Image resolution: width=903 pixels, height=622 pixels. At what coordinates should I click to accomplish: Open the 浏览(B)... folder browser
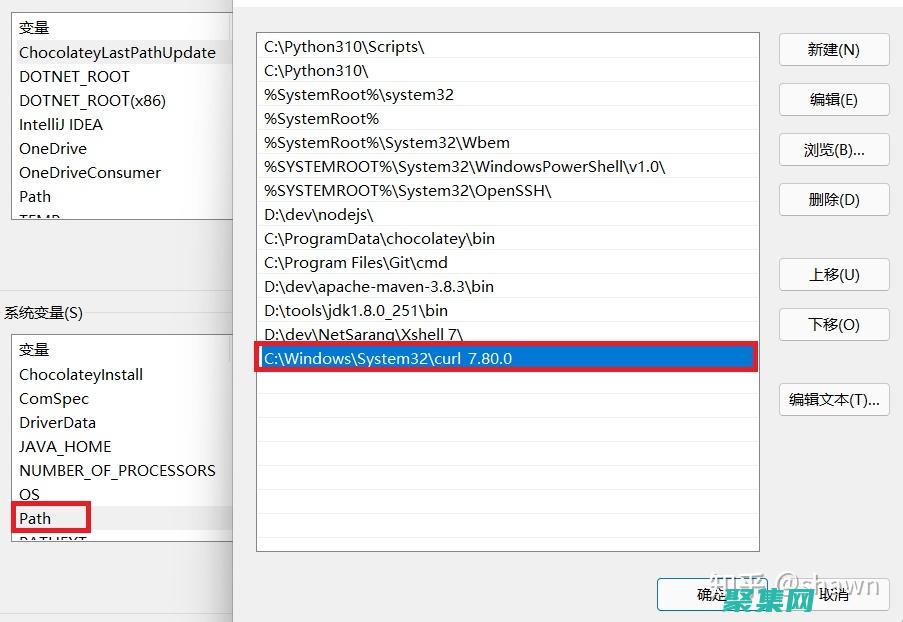point(833,150)
